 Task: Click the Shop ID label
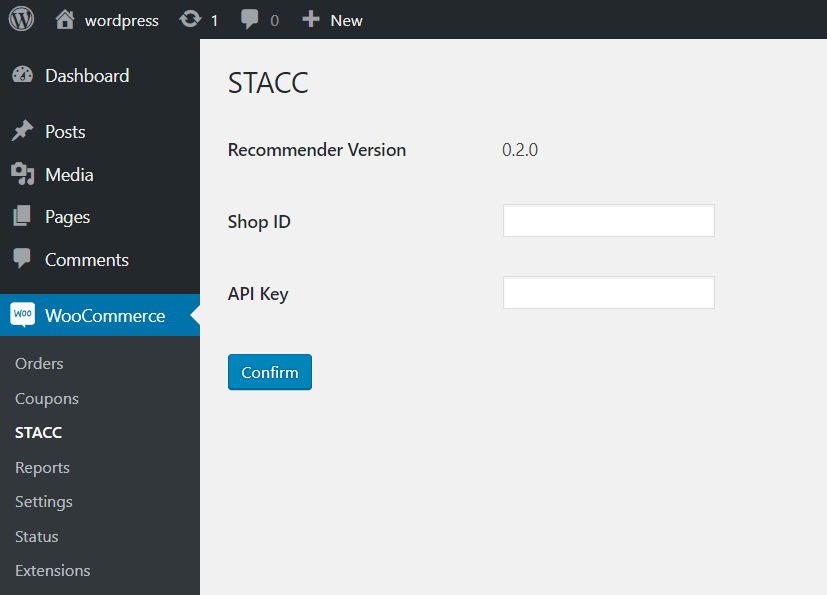(259, 222)
